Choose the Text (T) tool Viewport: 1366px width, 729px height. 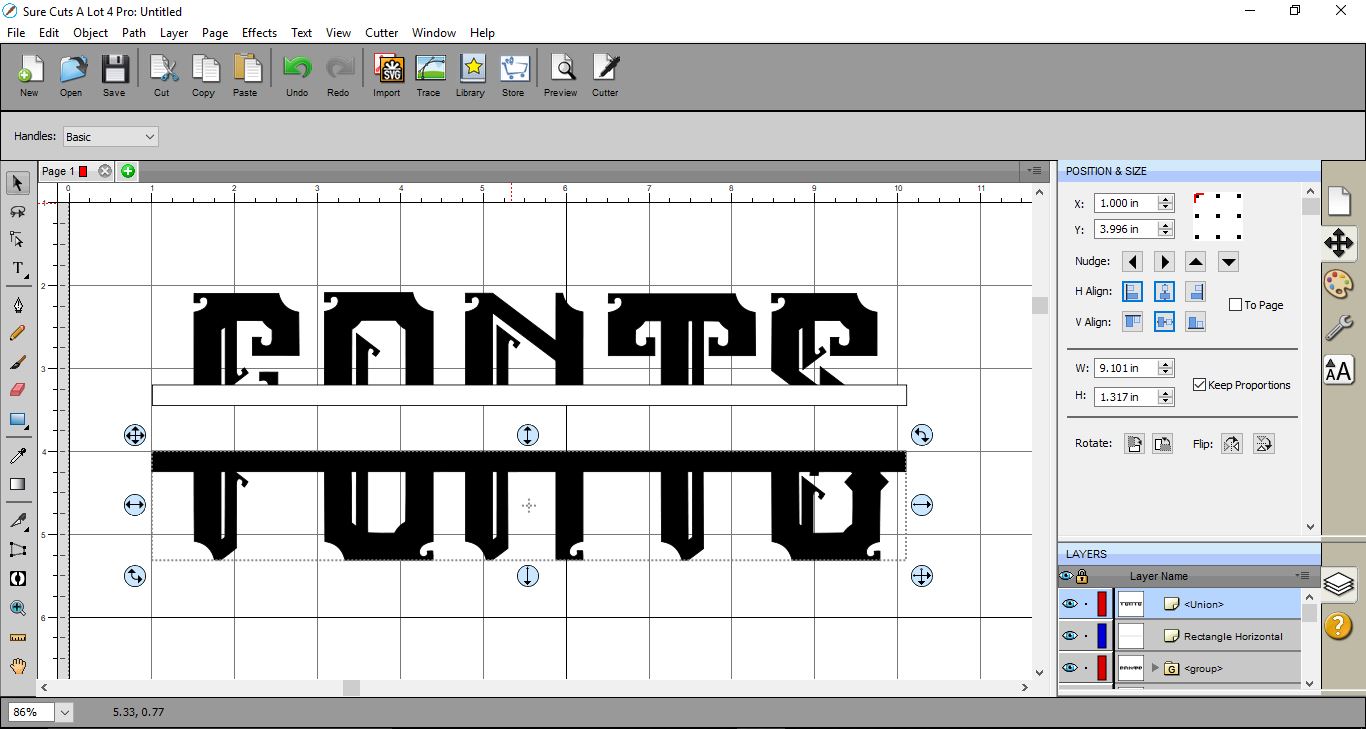[x=18, y=268]
